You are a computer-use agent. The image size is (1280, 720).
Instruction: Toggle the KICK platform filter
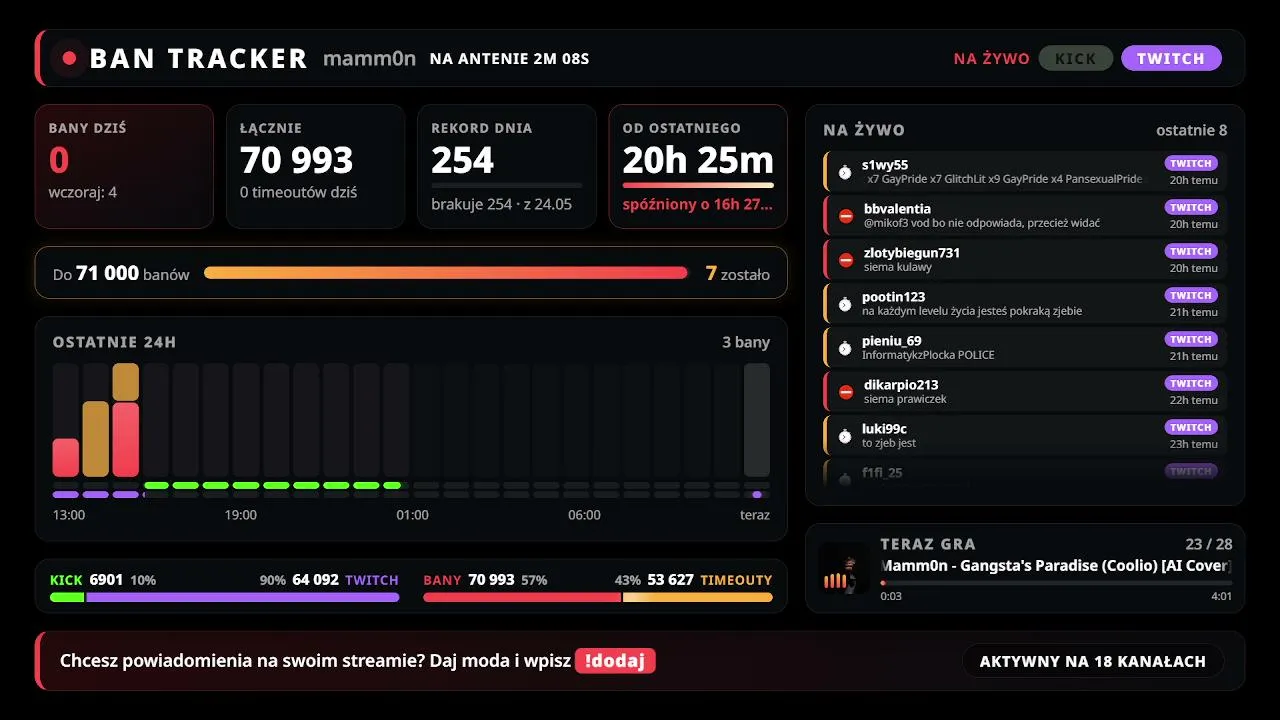click(1076, 58)
